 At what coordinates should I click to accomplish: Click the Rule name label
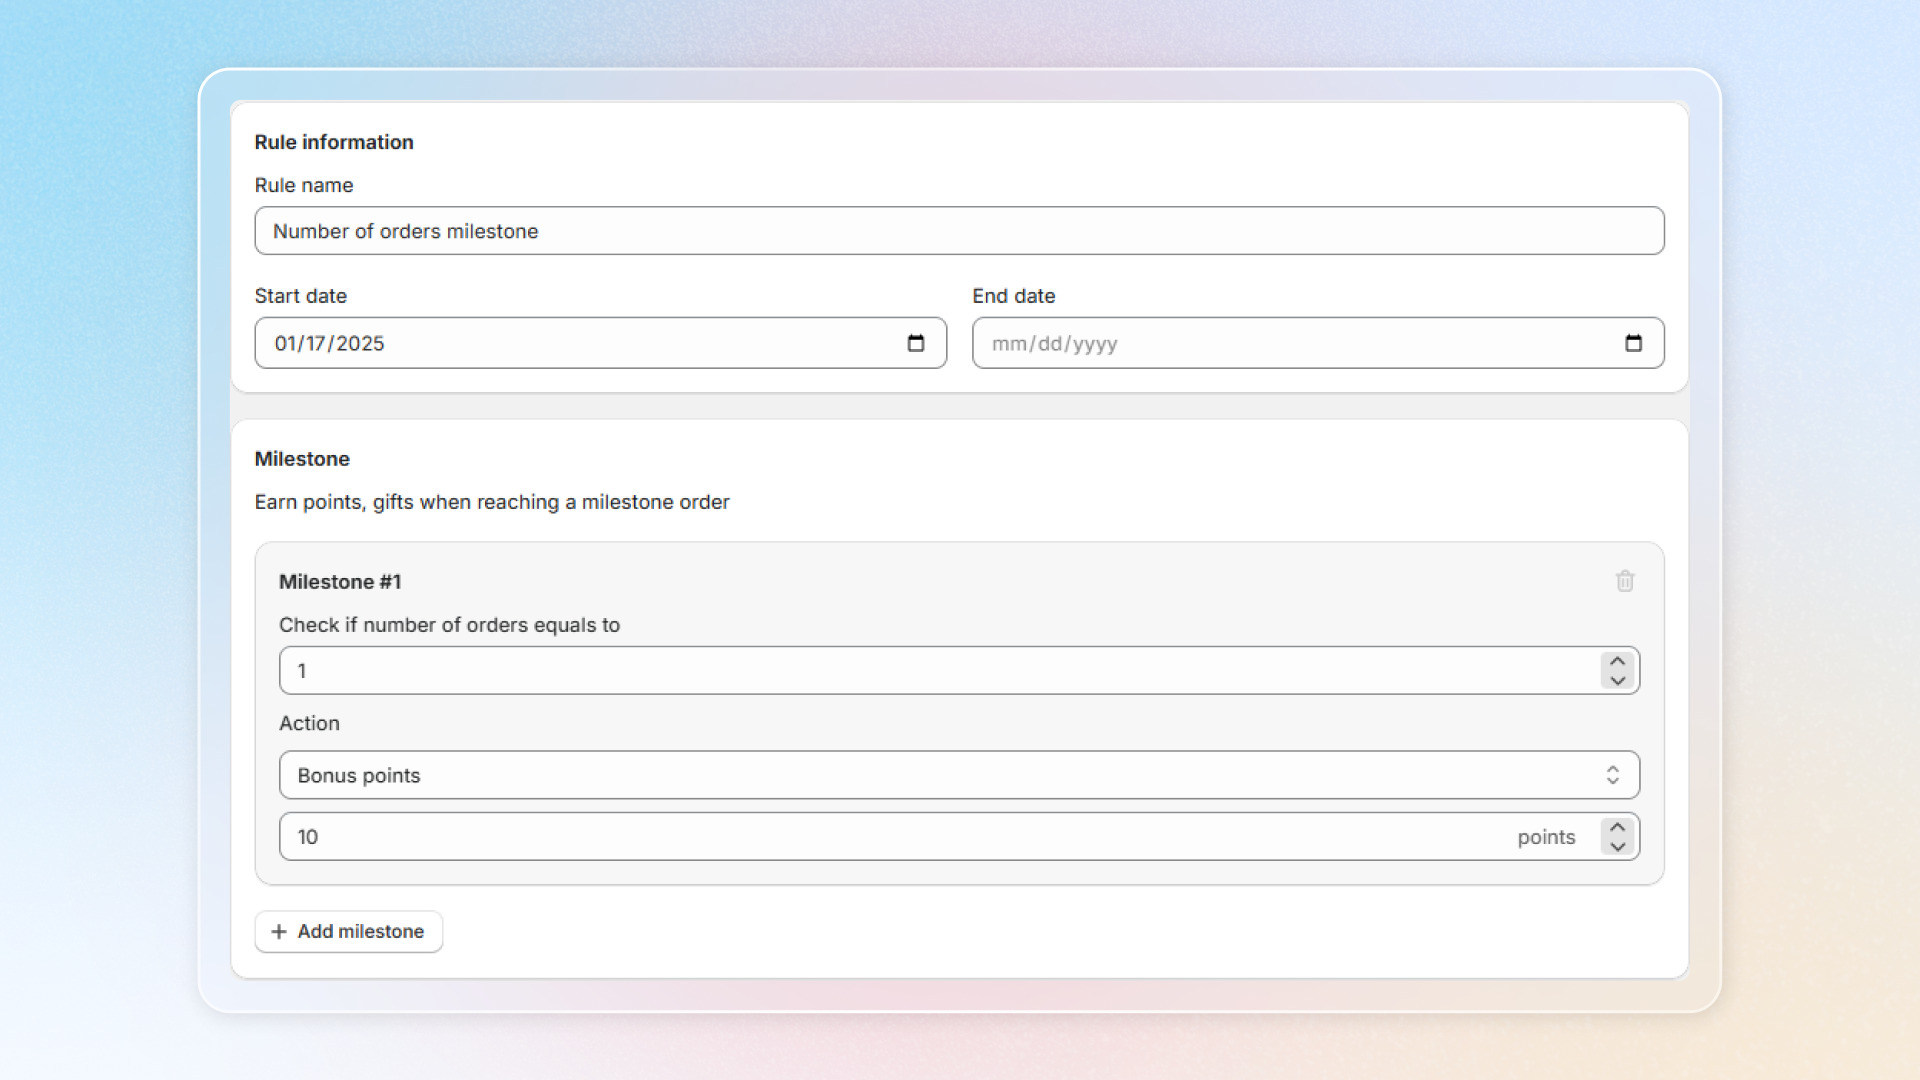coord(303,185)
